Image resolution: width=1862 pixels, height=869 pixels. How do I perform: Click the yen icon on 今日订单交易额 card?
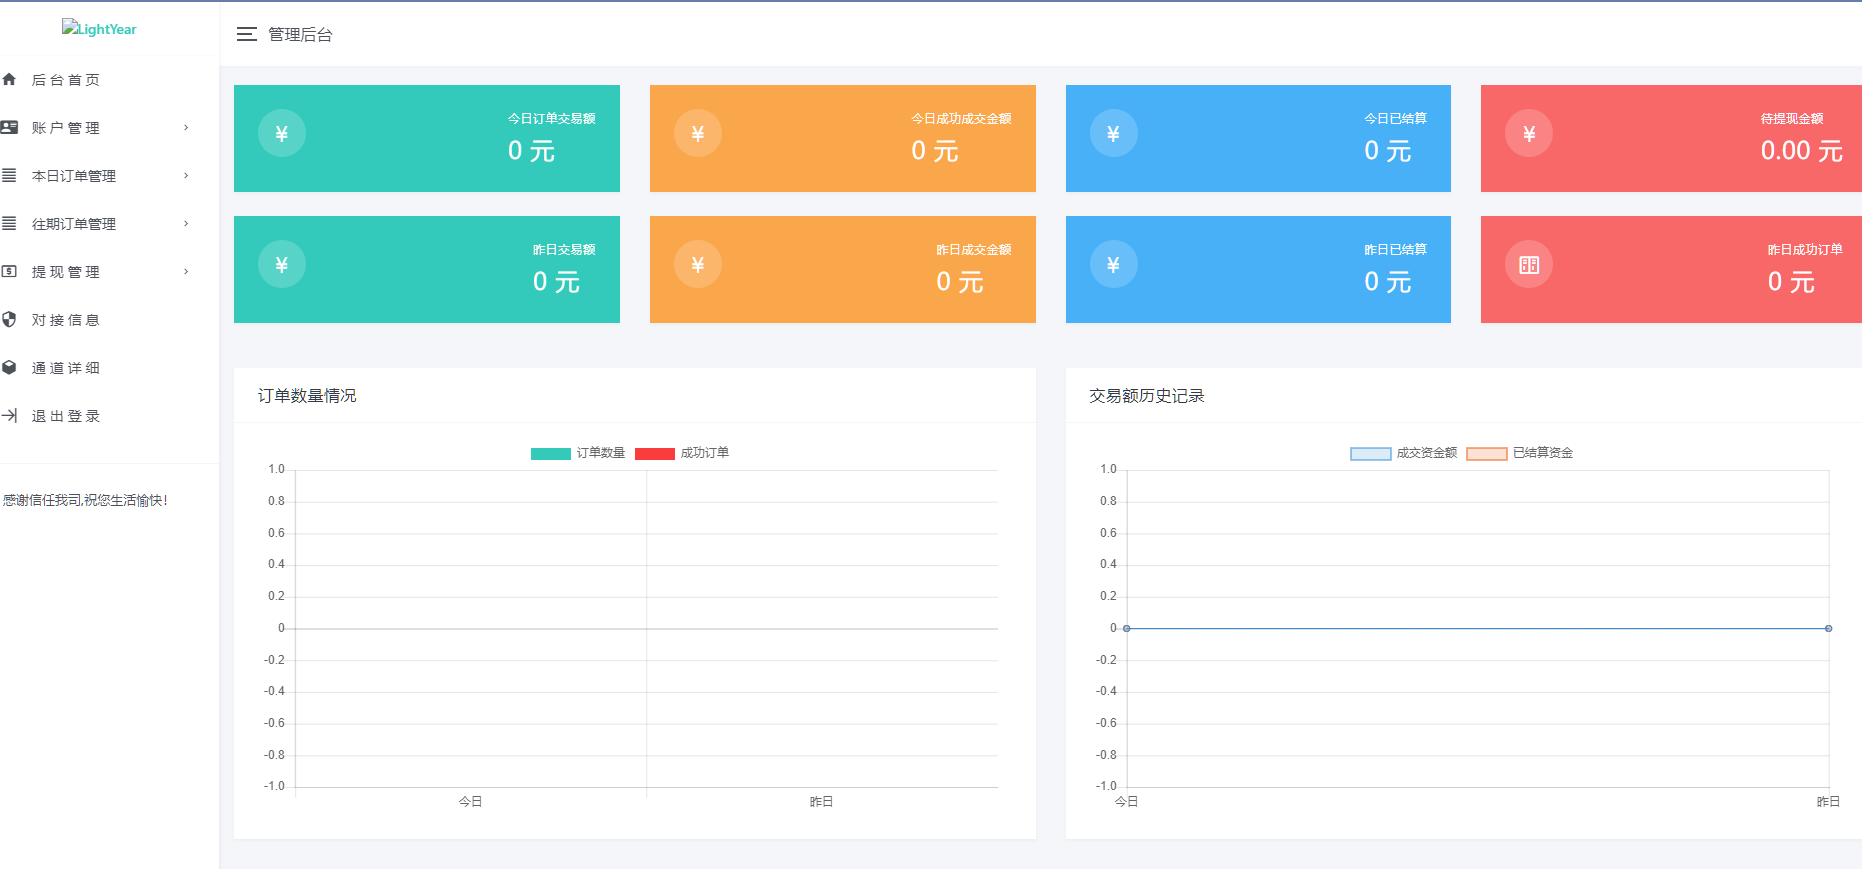(282, 133)
